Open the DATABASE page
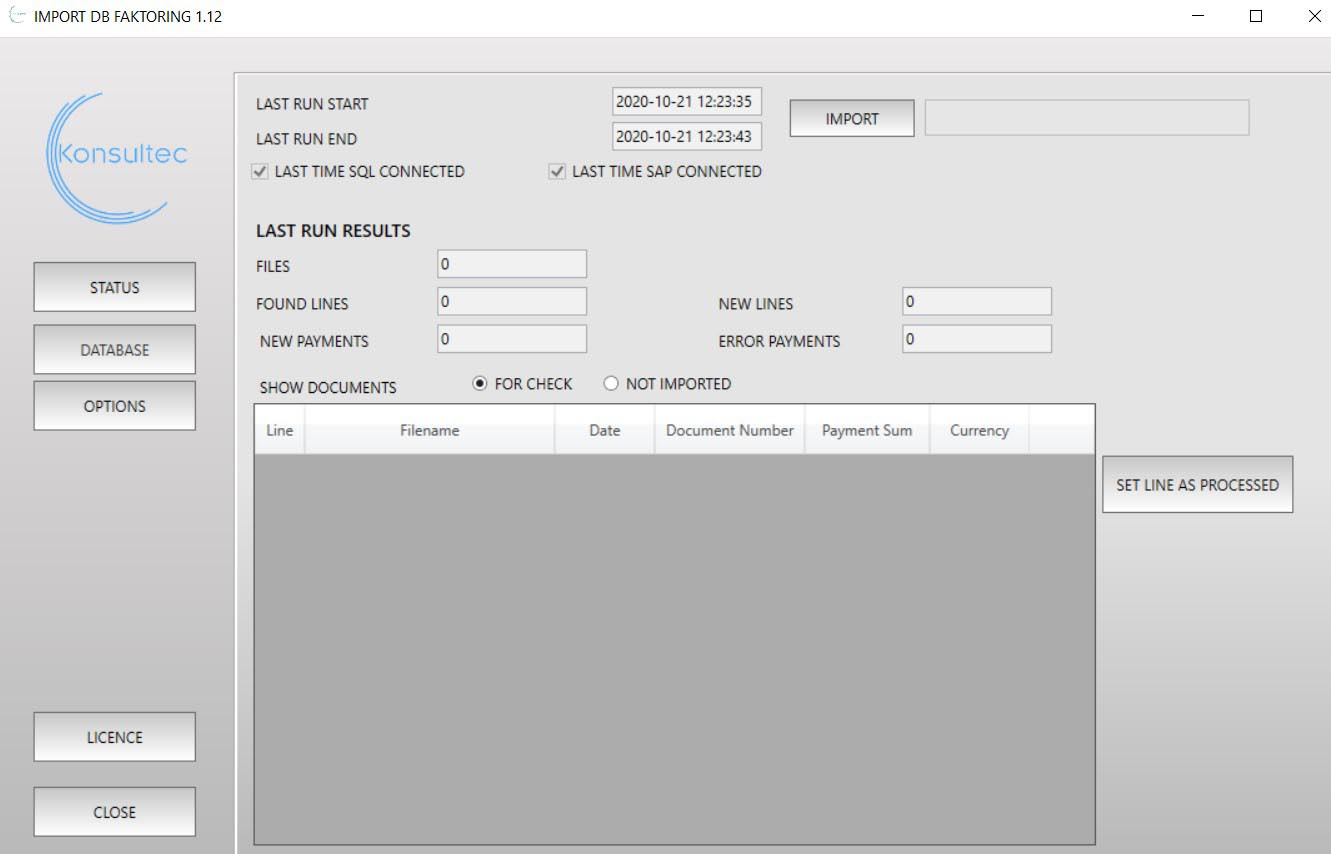This screenshot has height=854, width=1331. pos(115,350)
